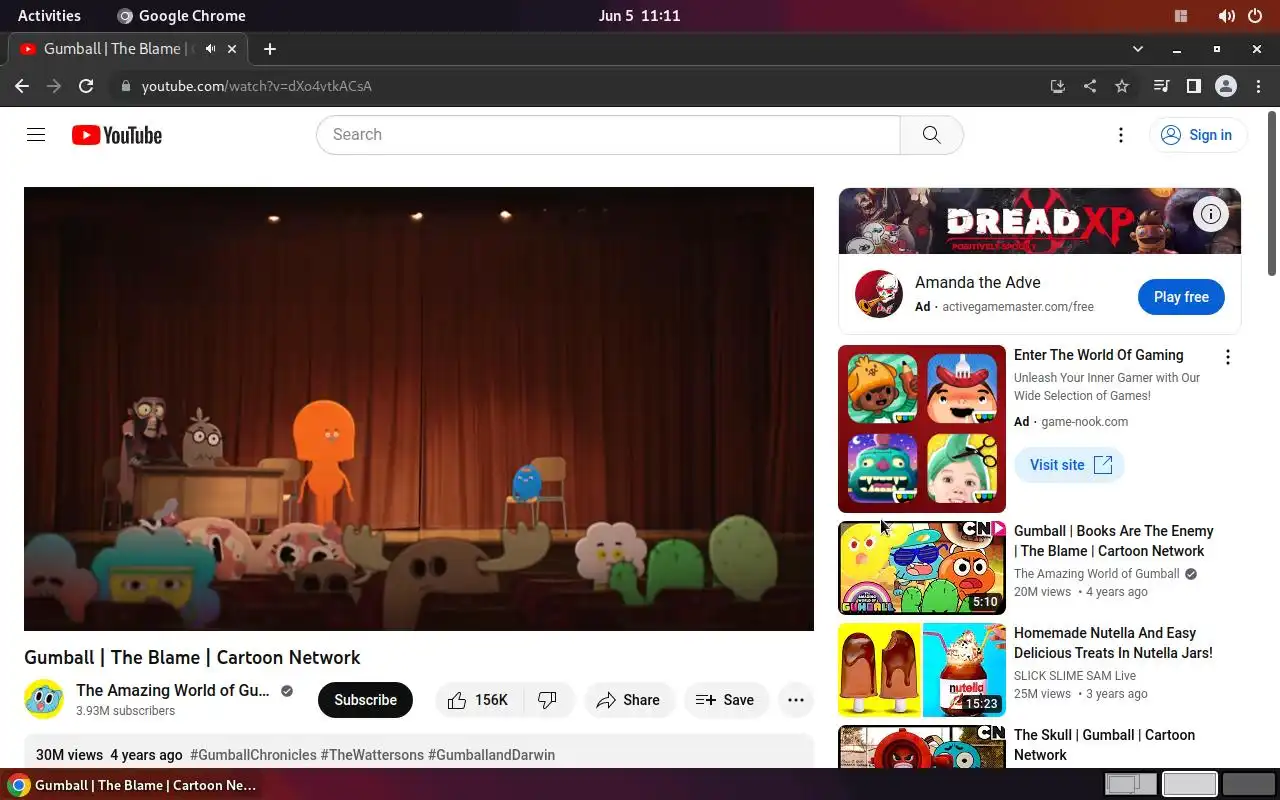Image resolution: width=1280 pixels, height=800 pixels.
Task: Focus the YouTube Search field
Action: [x=608, y=135]
